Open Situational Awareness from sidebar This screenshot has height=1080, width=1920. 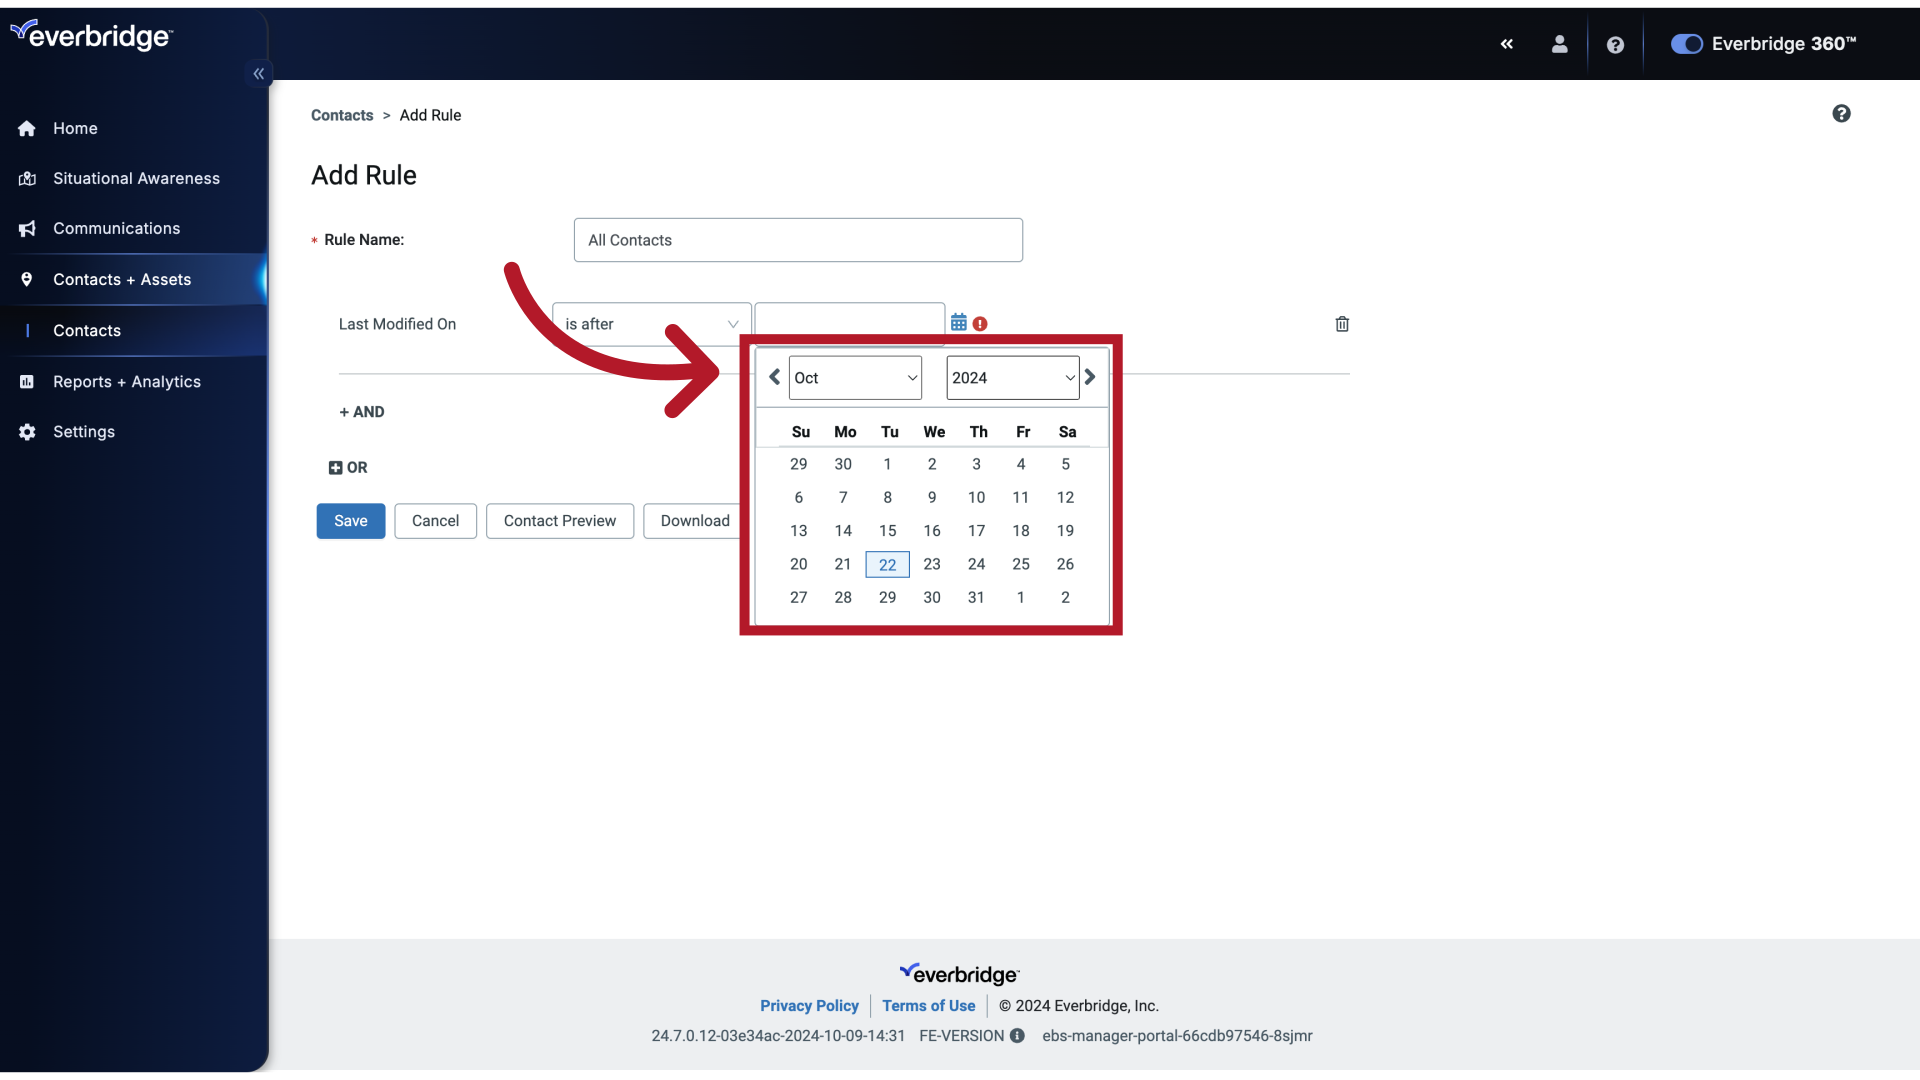point(136,177)
